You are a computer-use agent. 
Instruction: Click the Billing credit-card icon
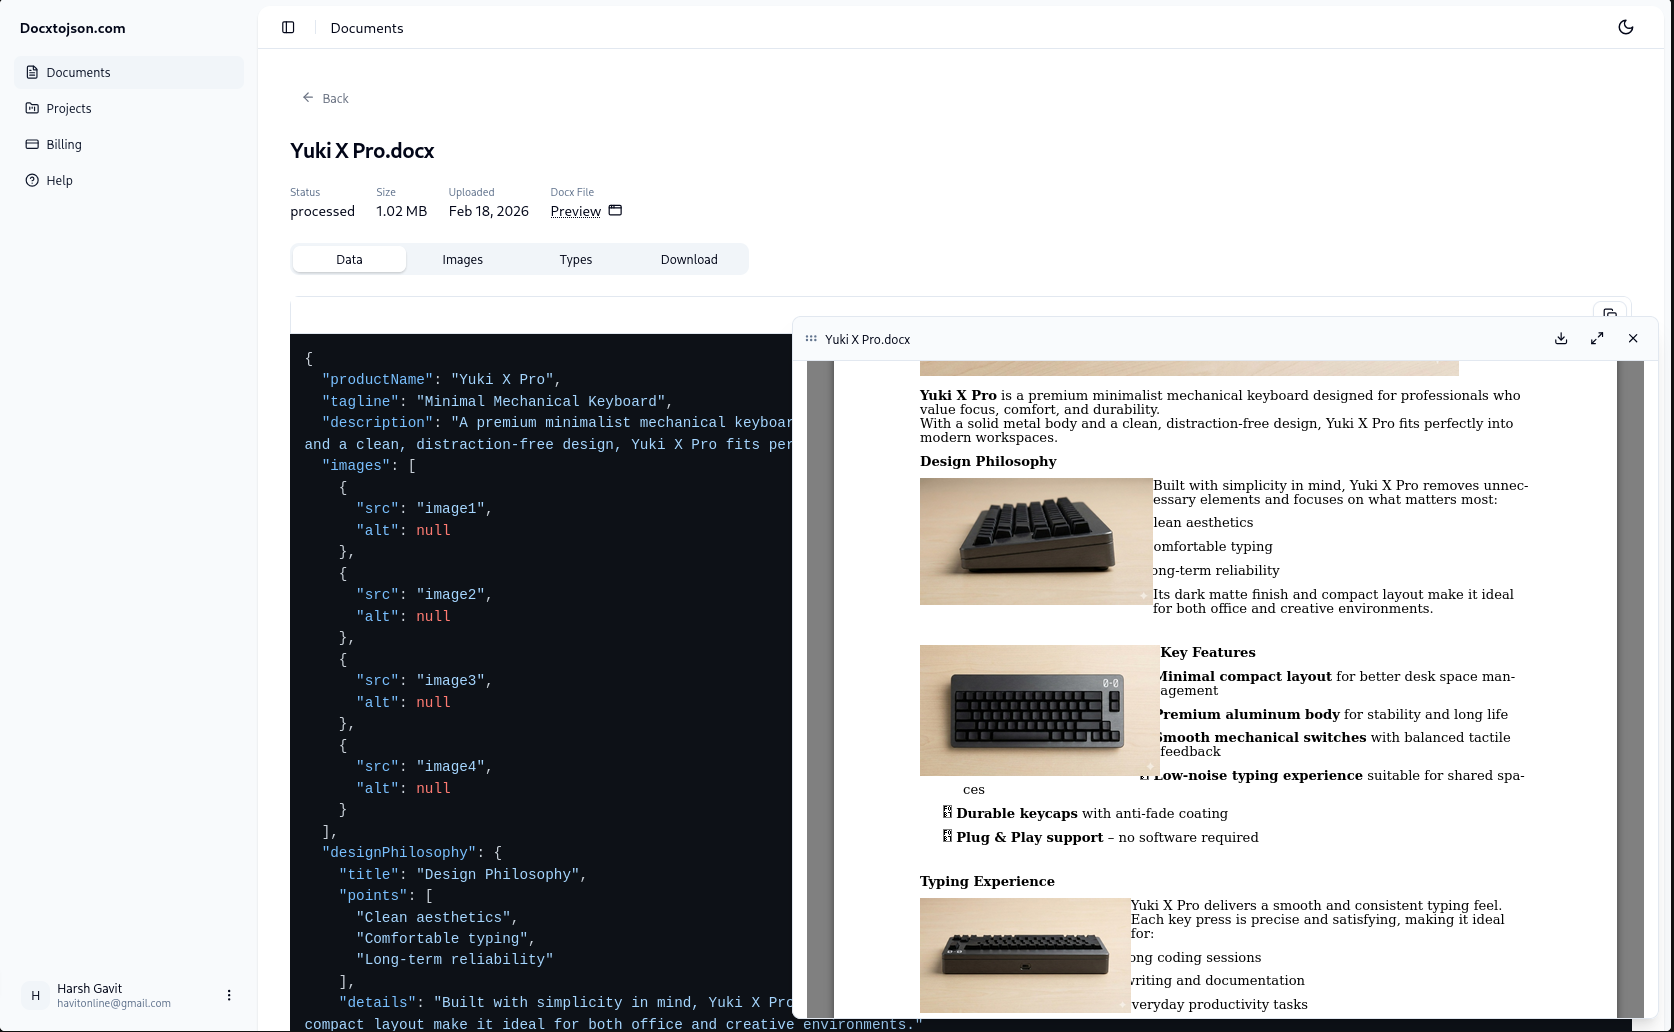33,144
